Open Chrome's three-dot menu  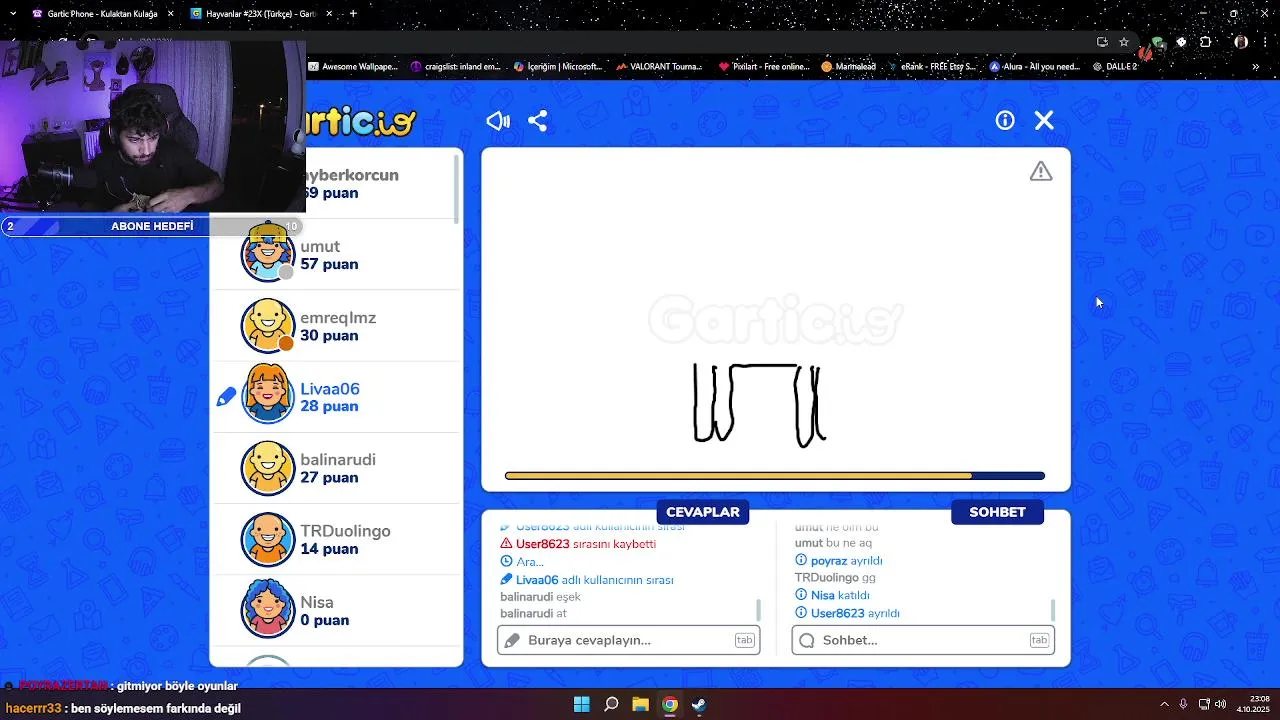(x=1266, y=42)
